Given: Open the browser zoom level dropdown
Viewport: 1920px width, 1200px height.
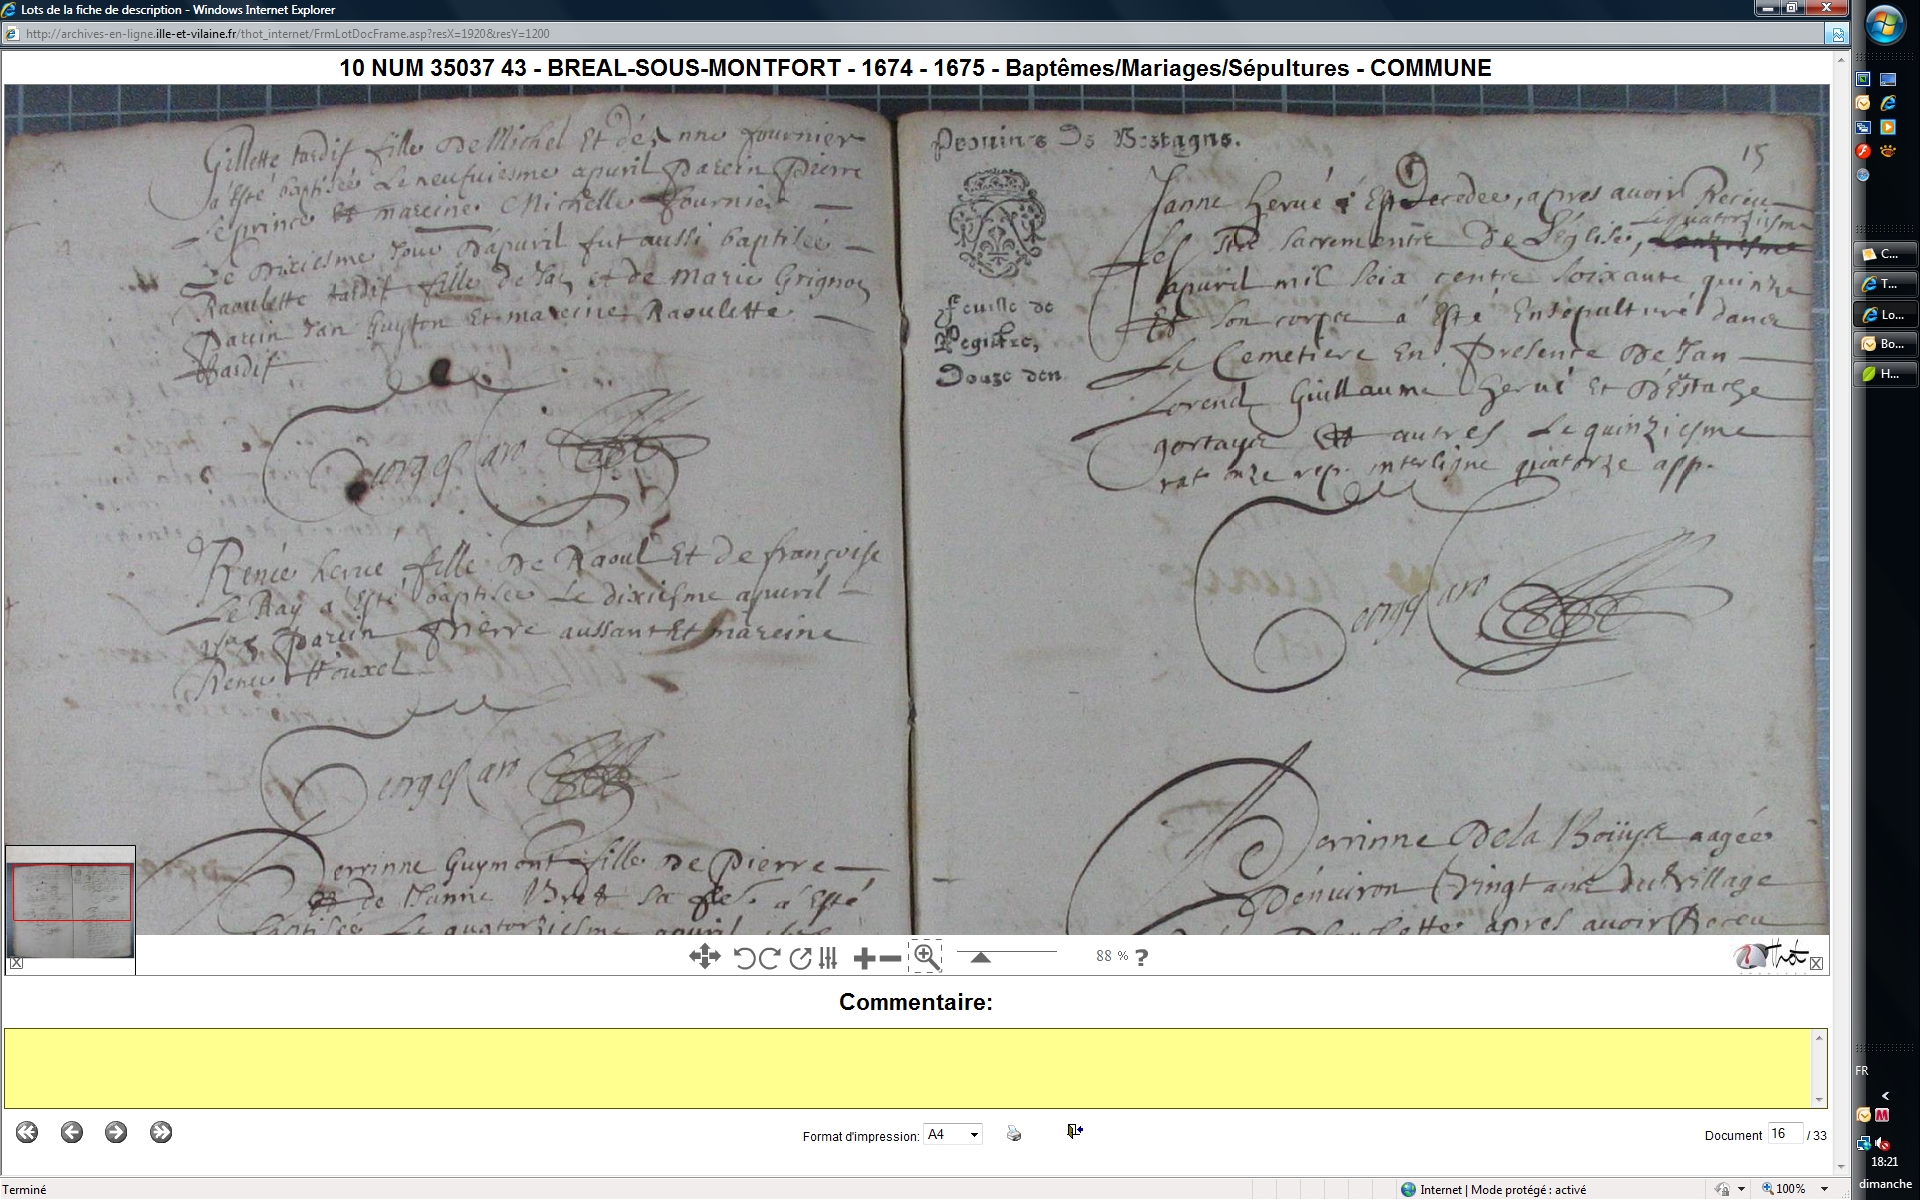Looking at the screenshot, I should coord(1824,1189).
